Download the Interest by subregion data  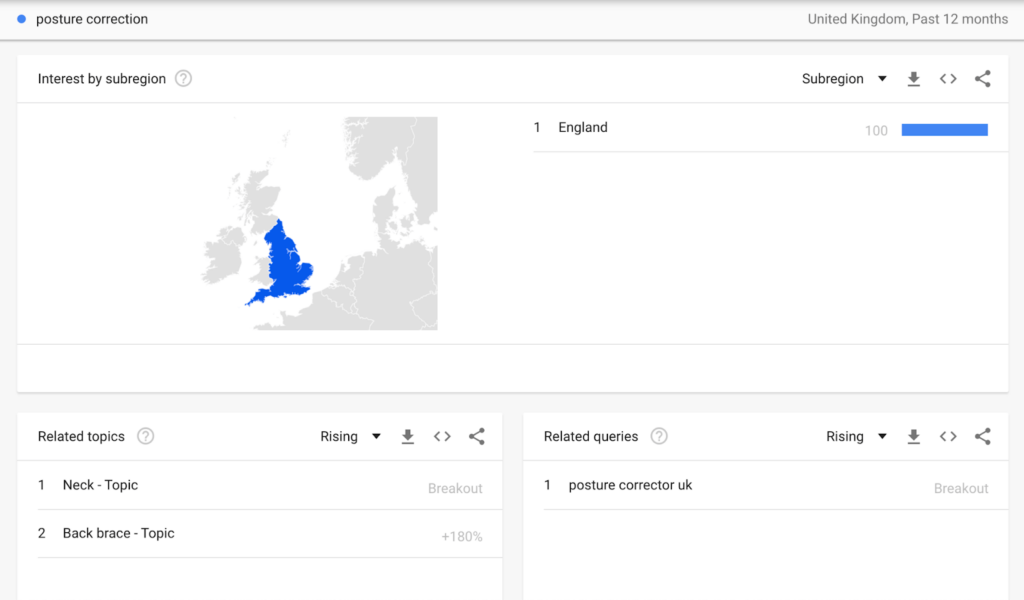click(x=914, y=79)
